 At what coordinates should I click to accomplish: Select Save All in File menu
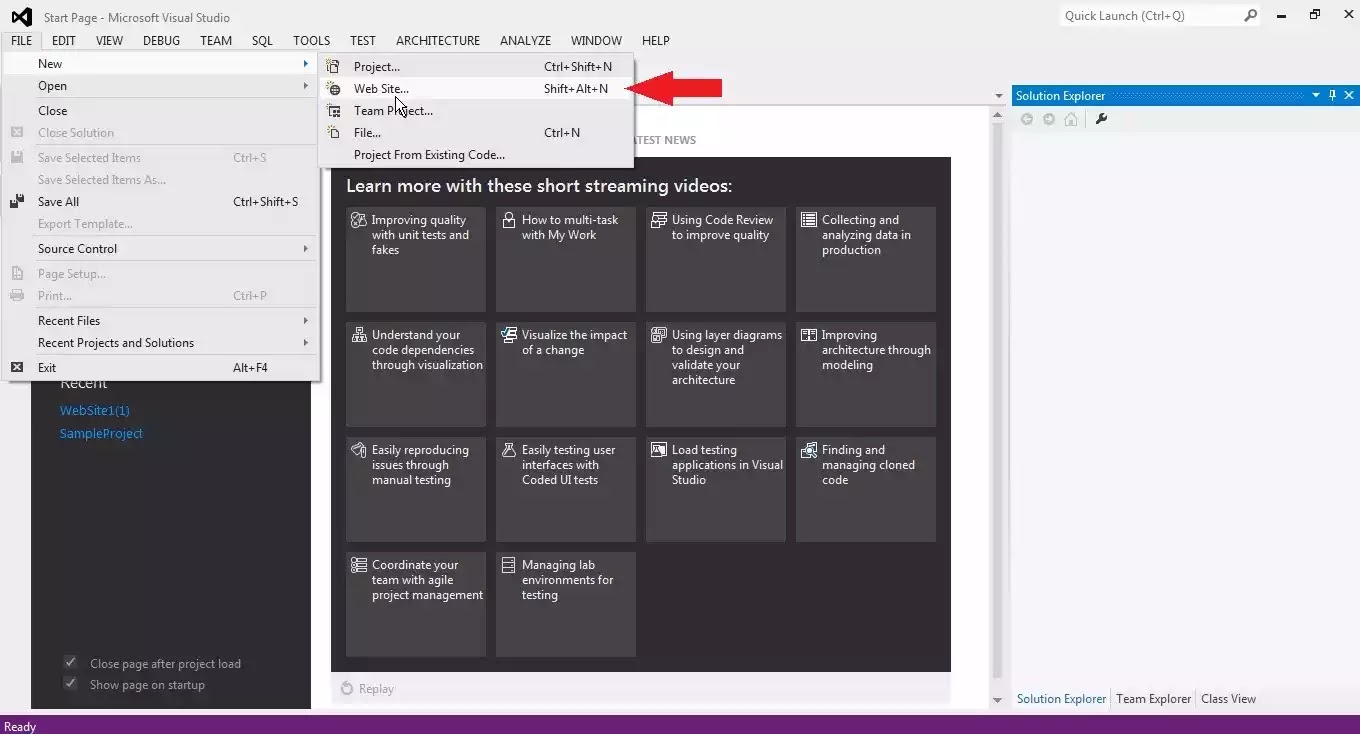pos(161,202)
